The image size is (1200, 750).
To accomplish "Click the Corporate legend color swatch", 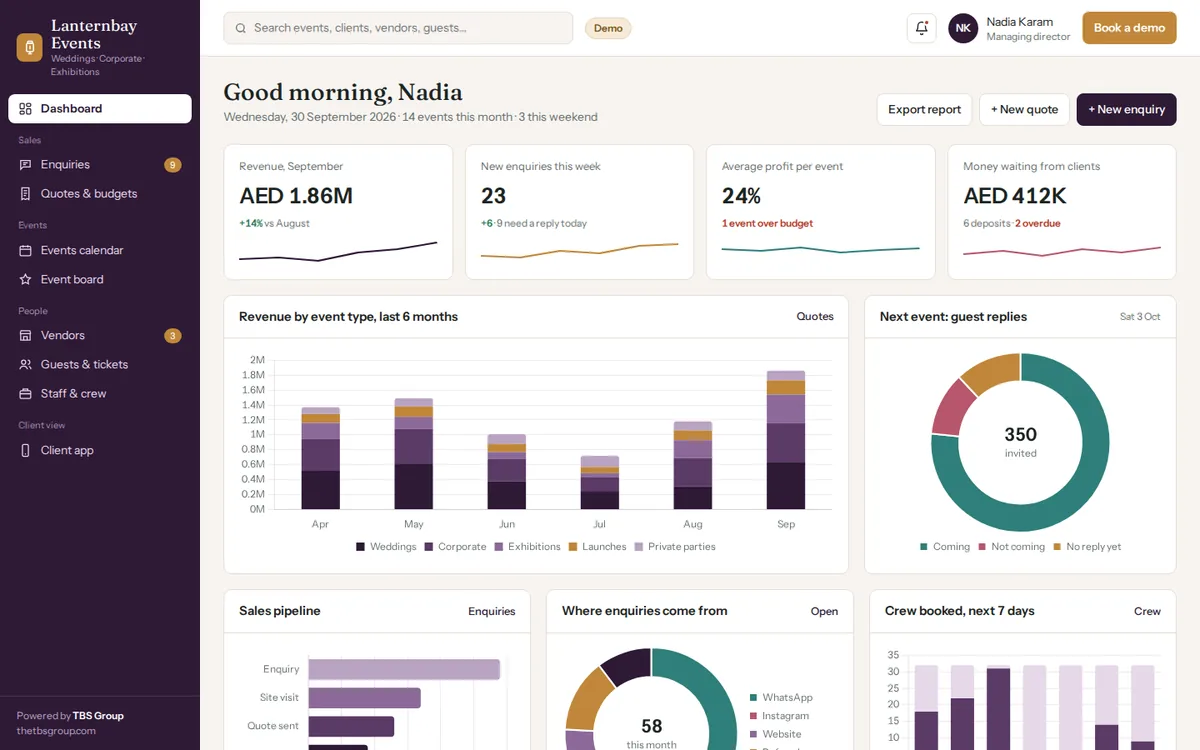I will 429,547.
